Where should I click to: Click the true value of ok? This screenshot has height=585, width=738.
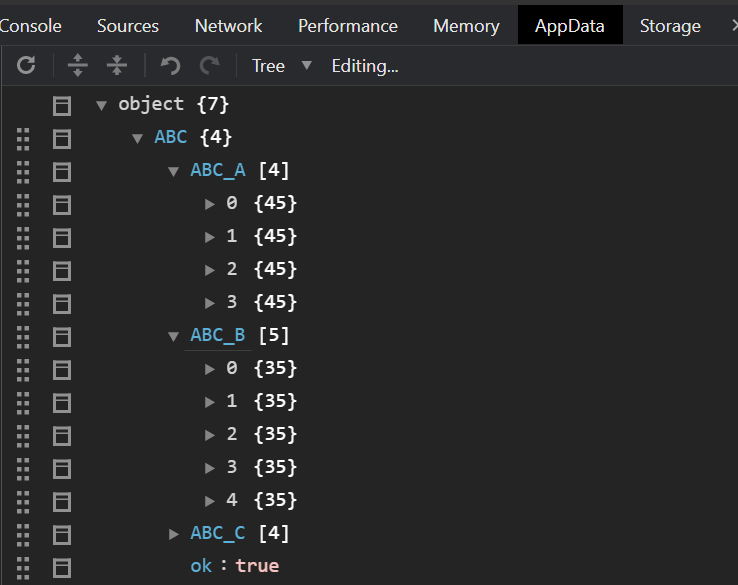tap(257, 566)
